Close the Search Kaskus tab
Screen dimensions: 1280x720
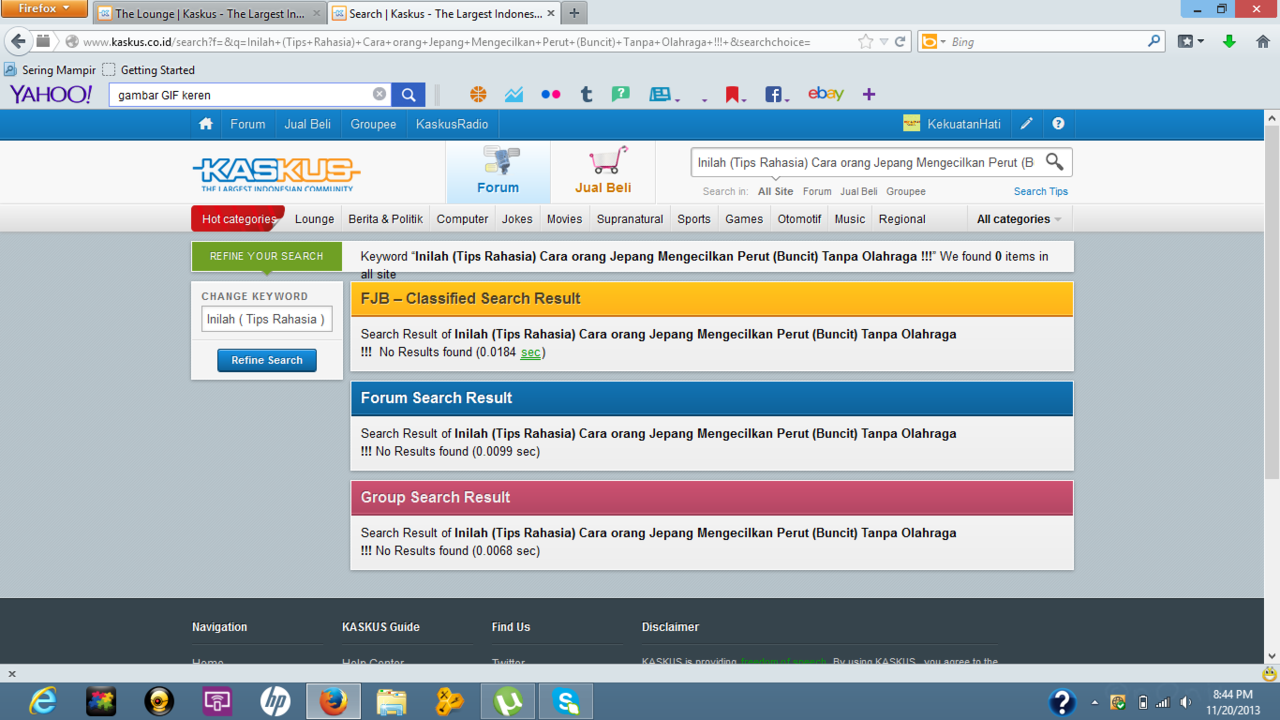point(552,14)
